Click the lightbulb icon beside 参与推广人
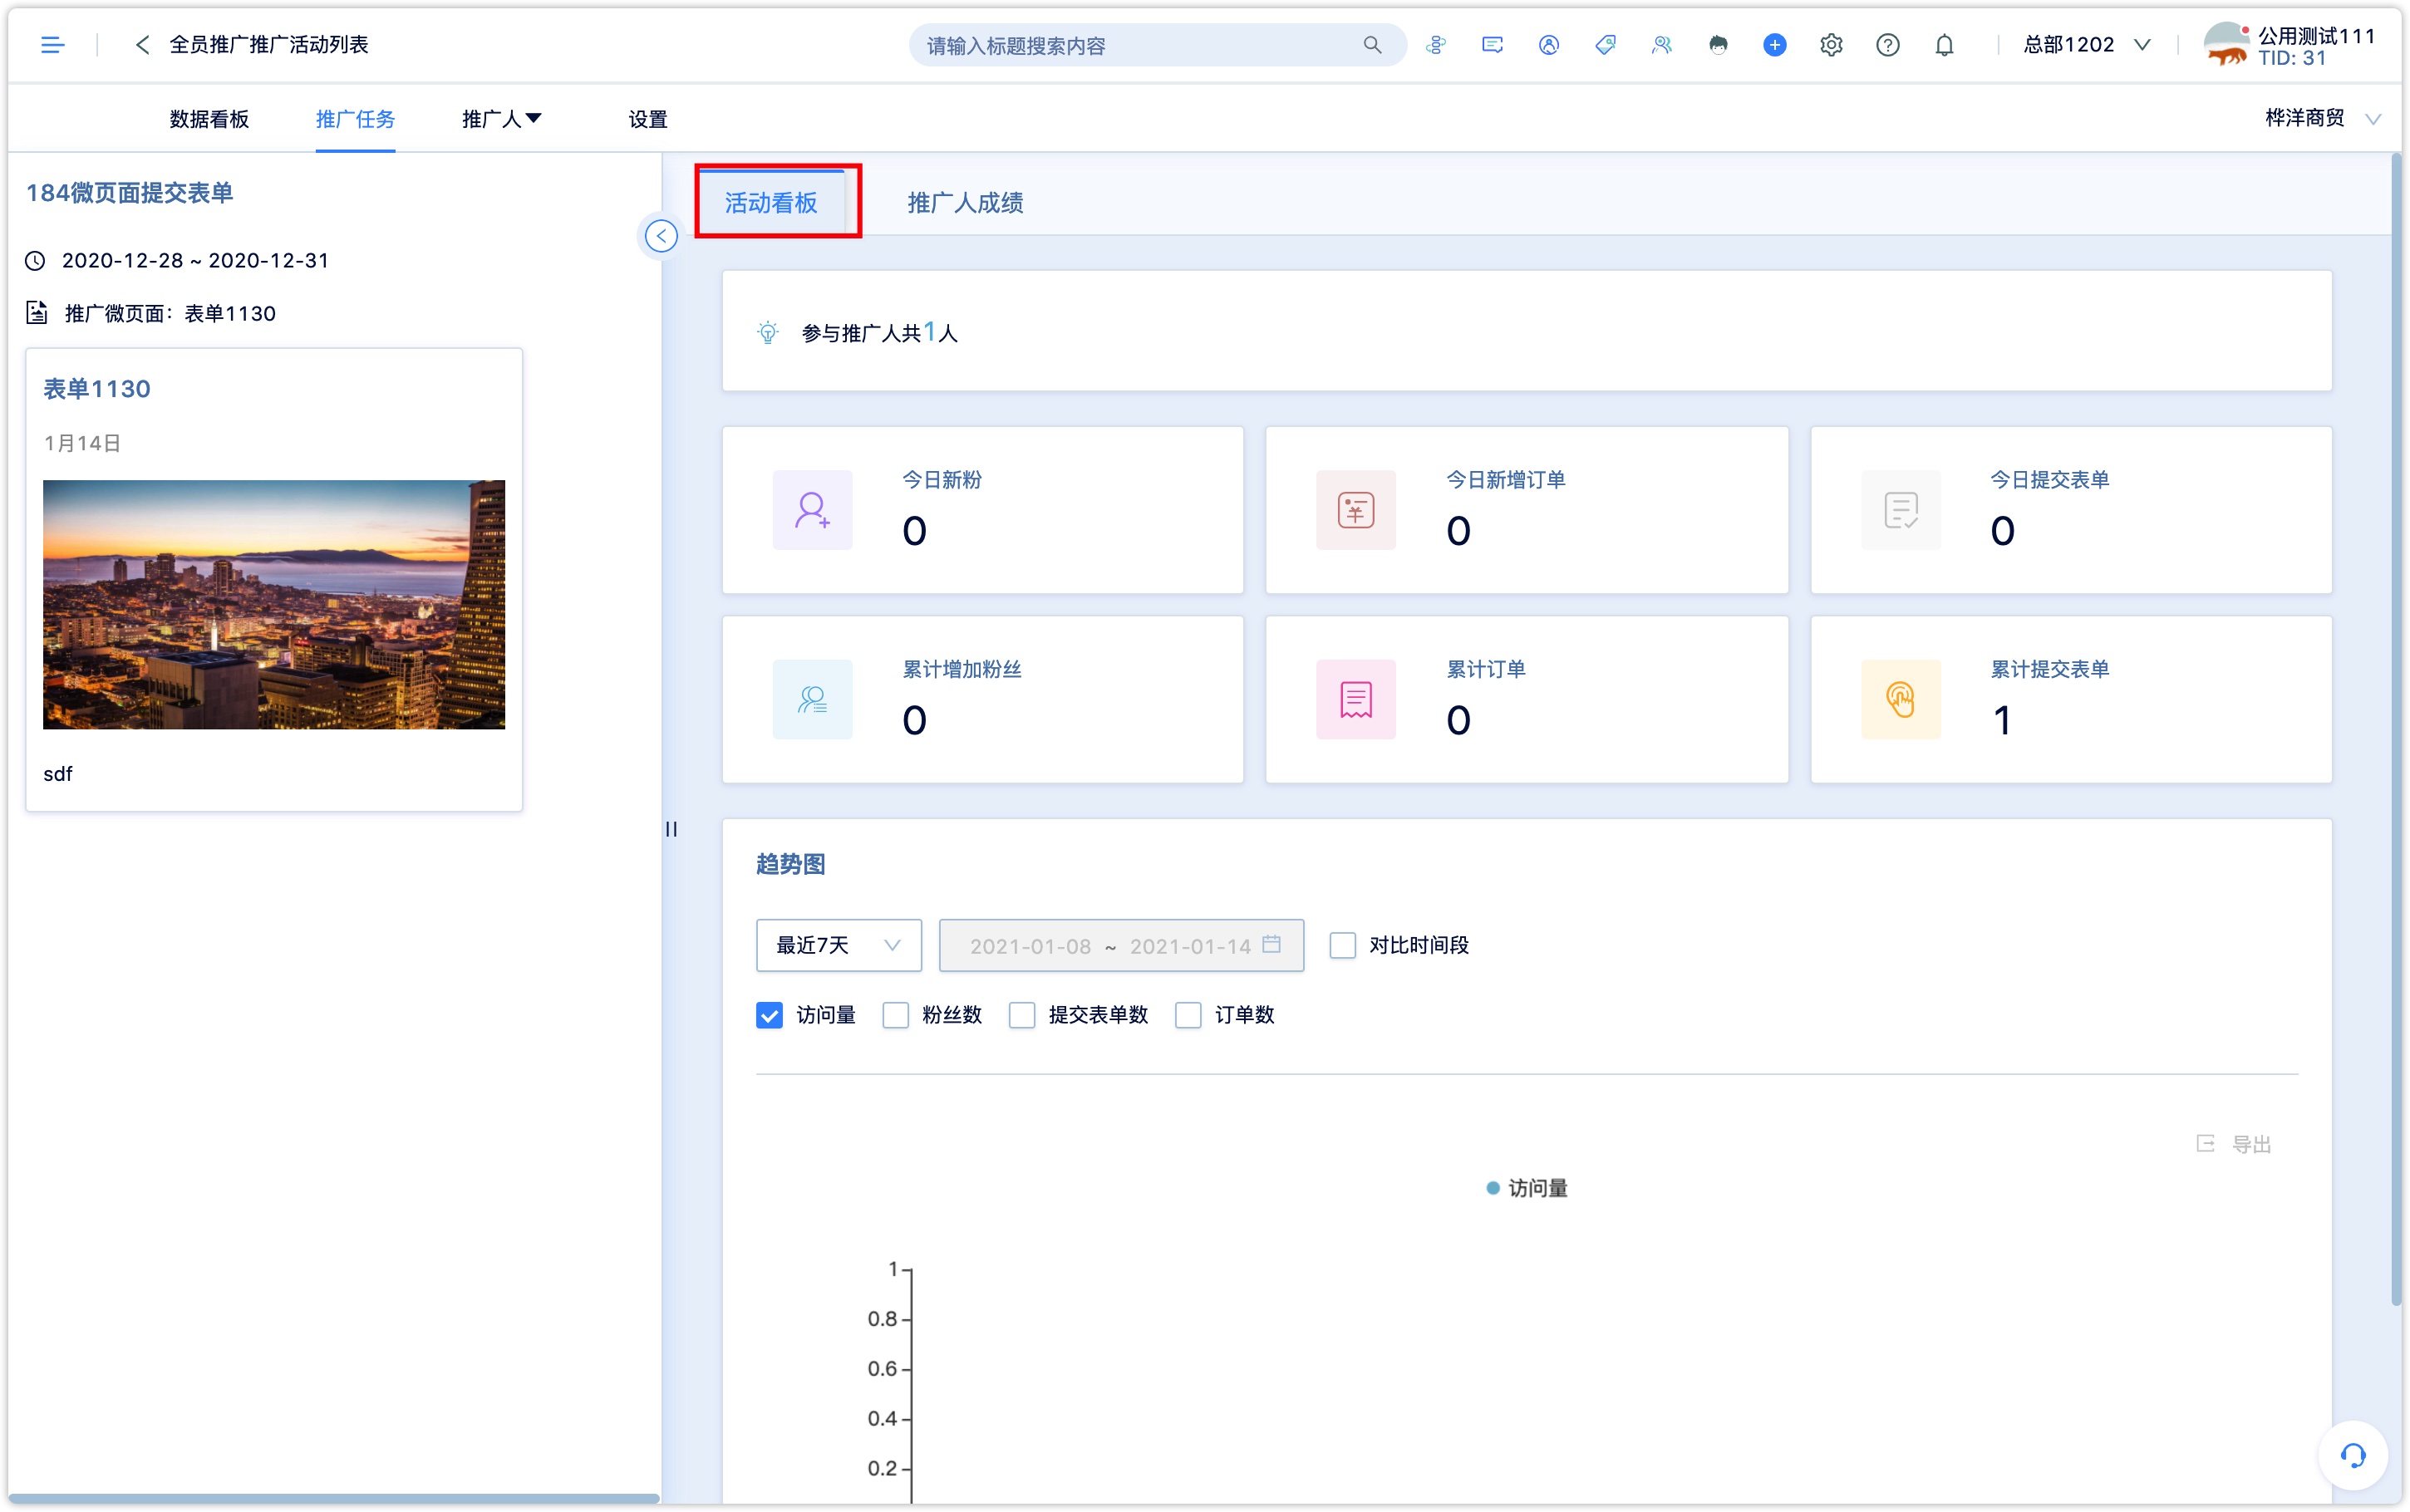Viewport: 2410px width, 1512px height. (x=767, y=332)
